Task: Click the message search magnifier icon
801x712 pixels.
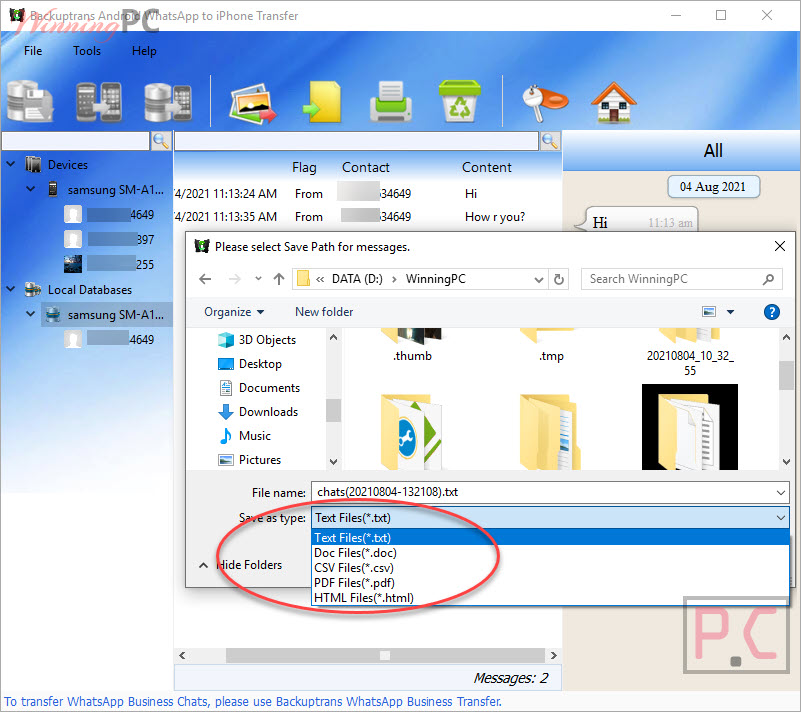Action: [x=550, y=140]
